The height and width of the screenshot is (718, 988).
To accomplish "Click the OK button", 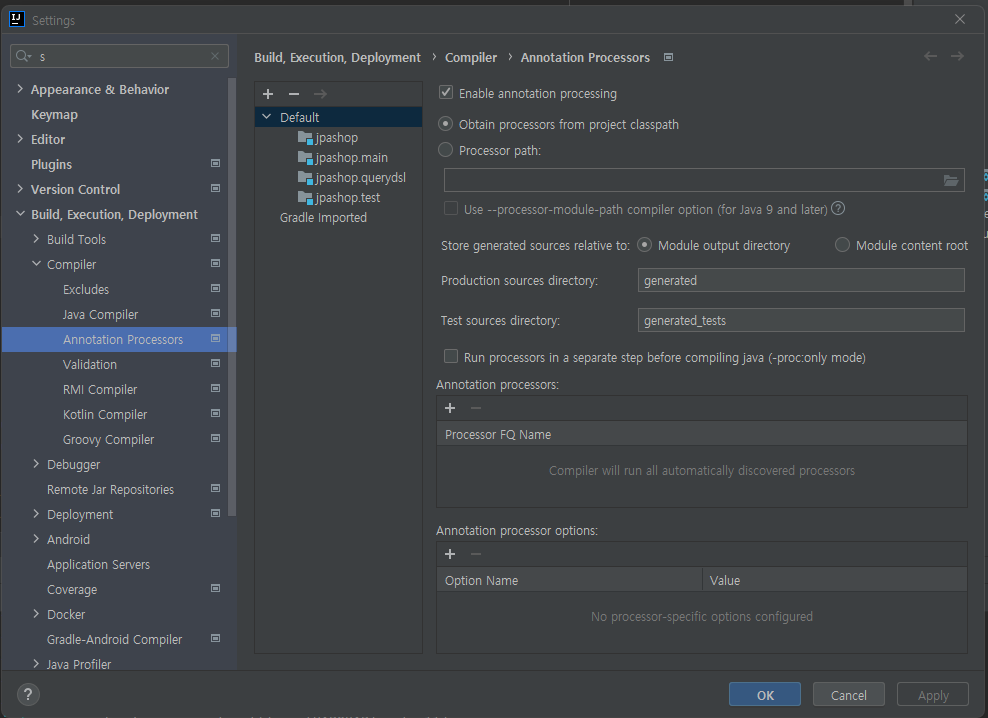I will (765, 695).
